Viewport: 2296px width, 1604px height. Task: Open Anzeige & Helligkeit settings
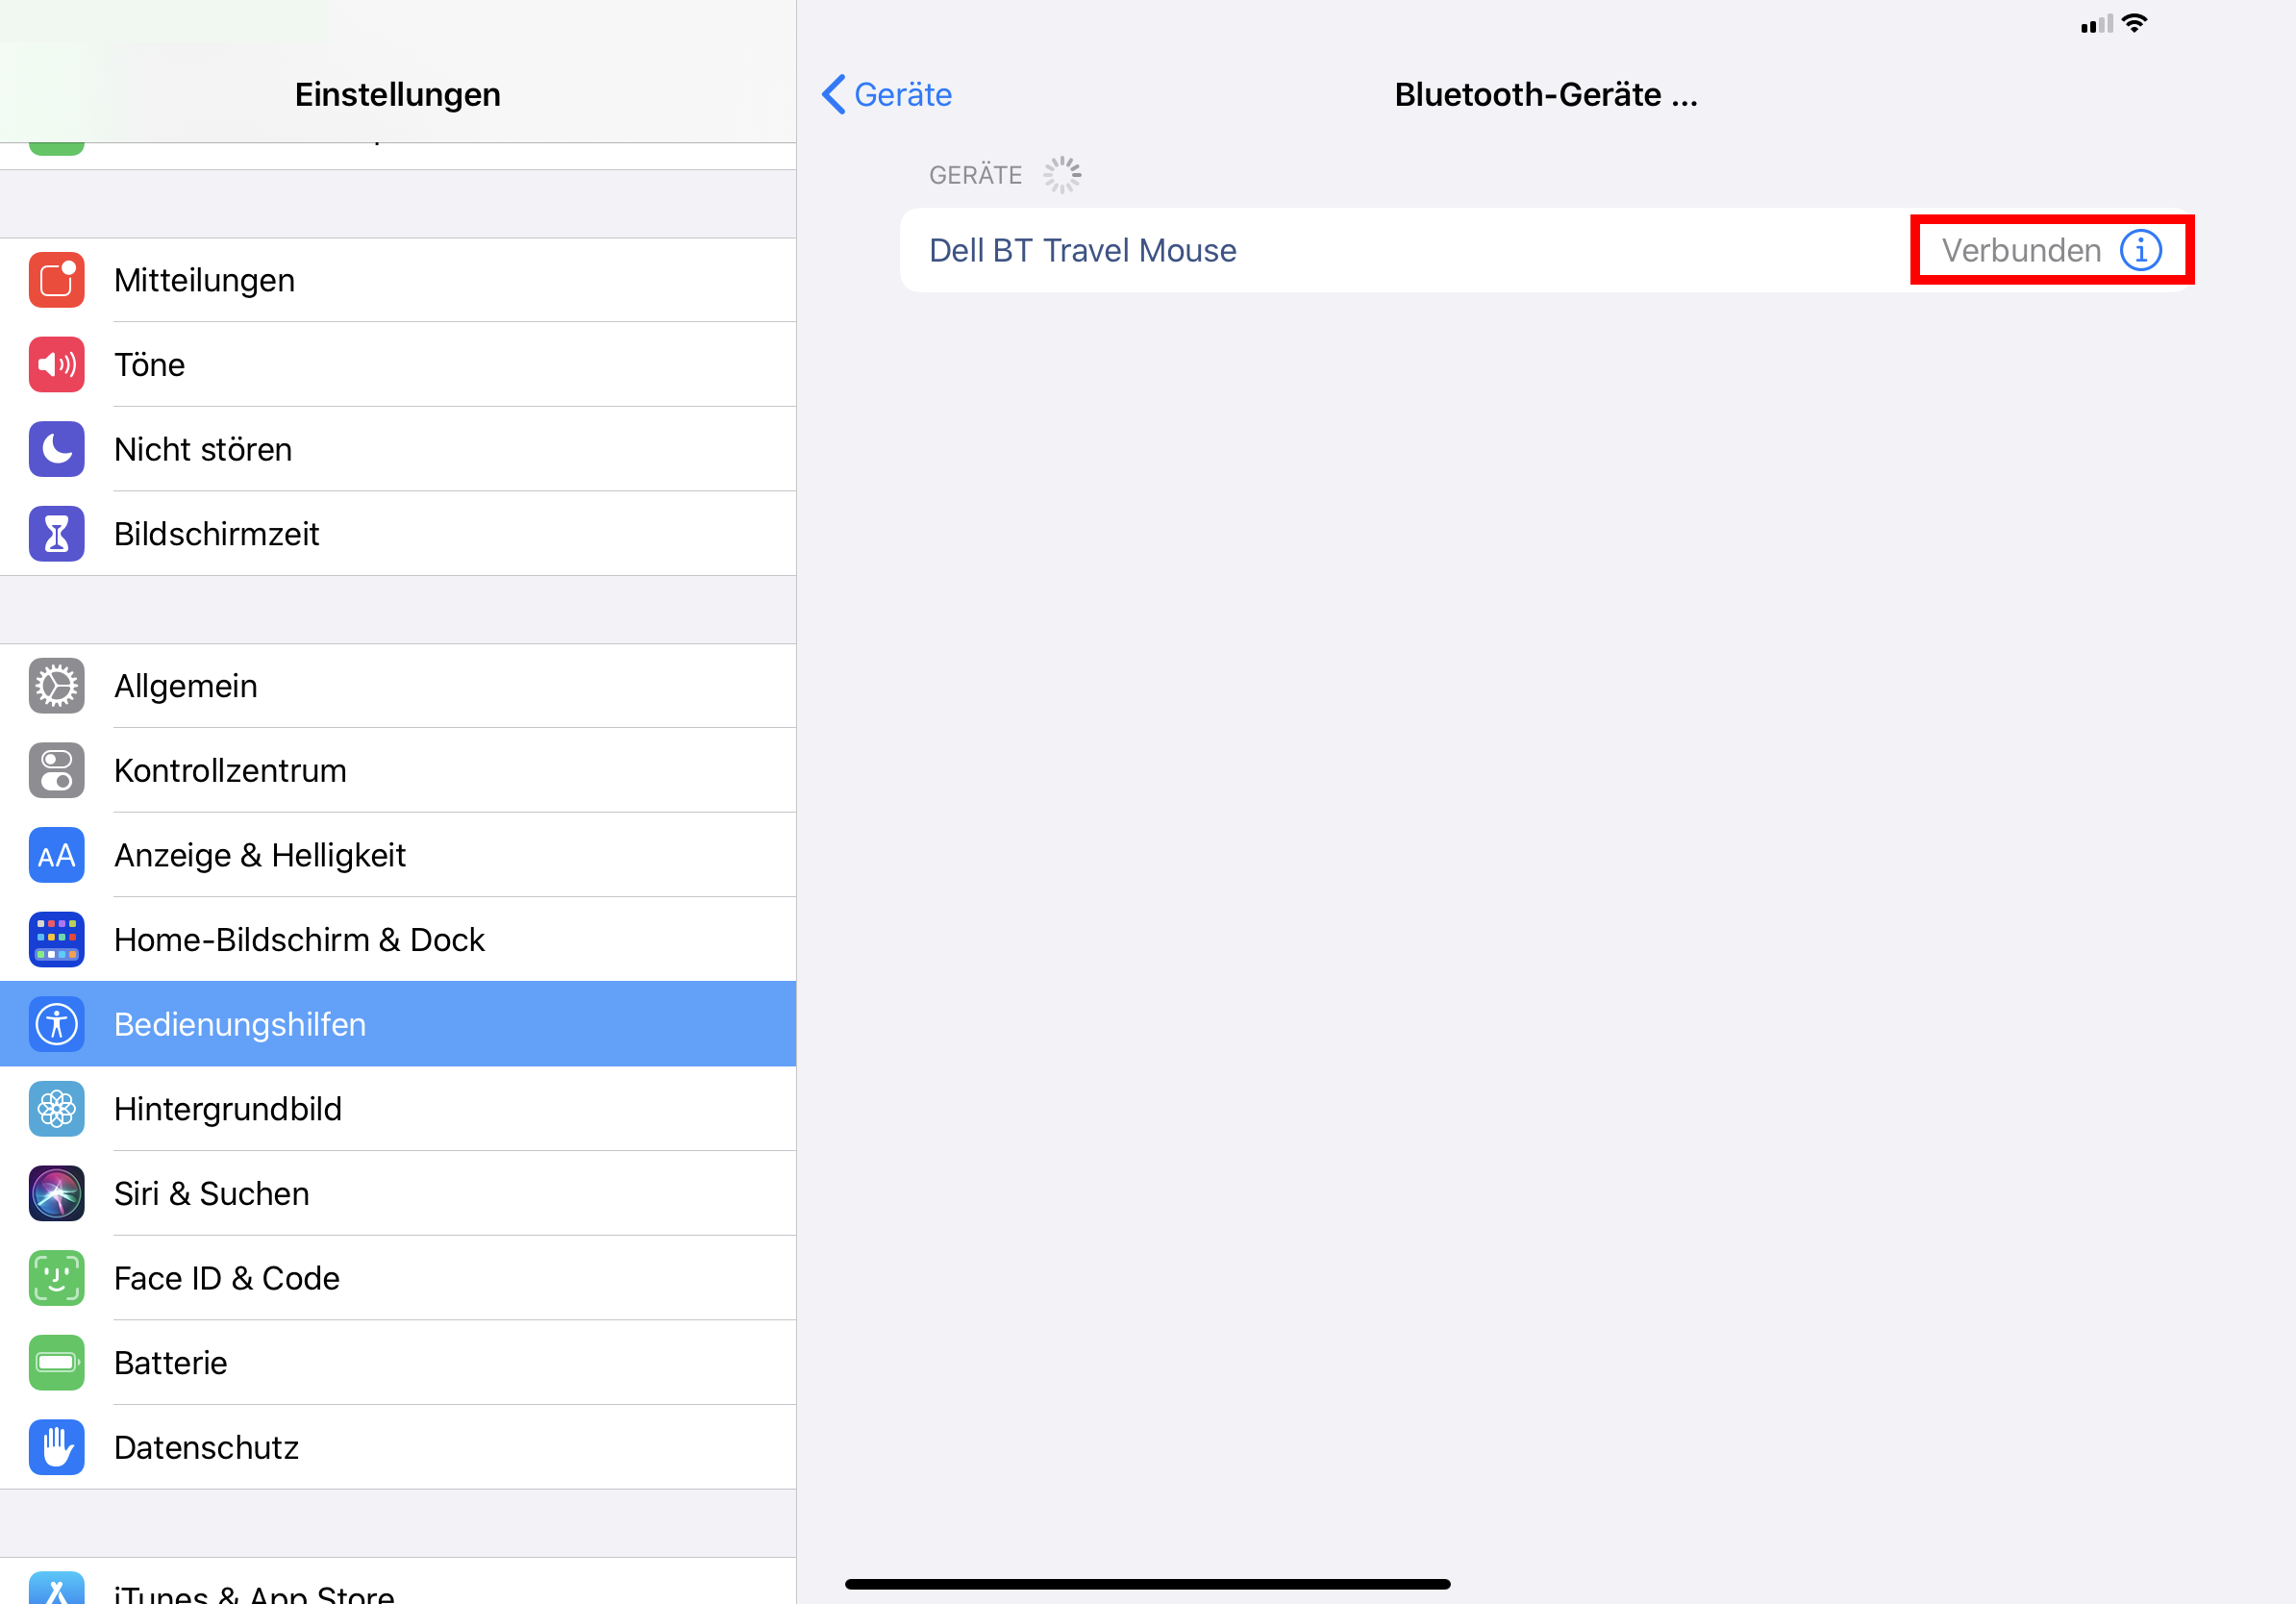coord(260,855)
